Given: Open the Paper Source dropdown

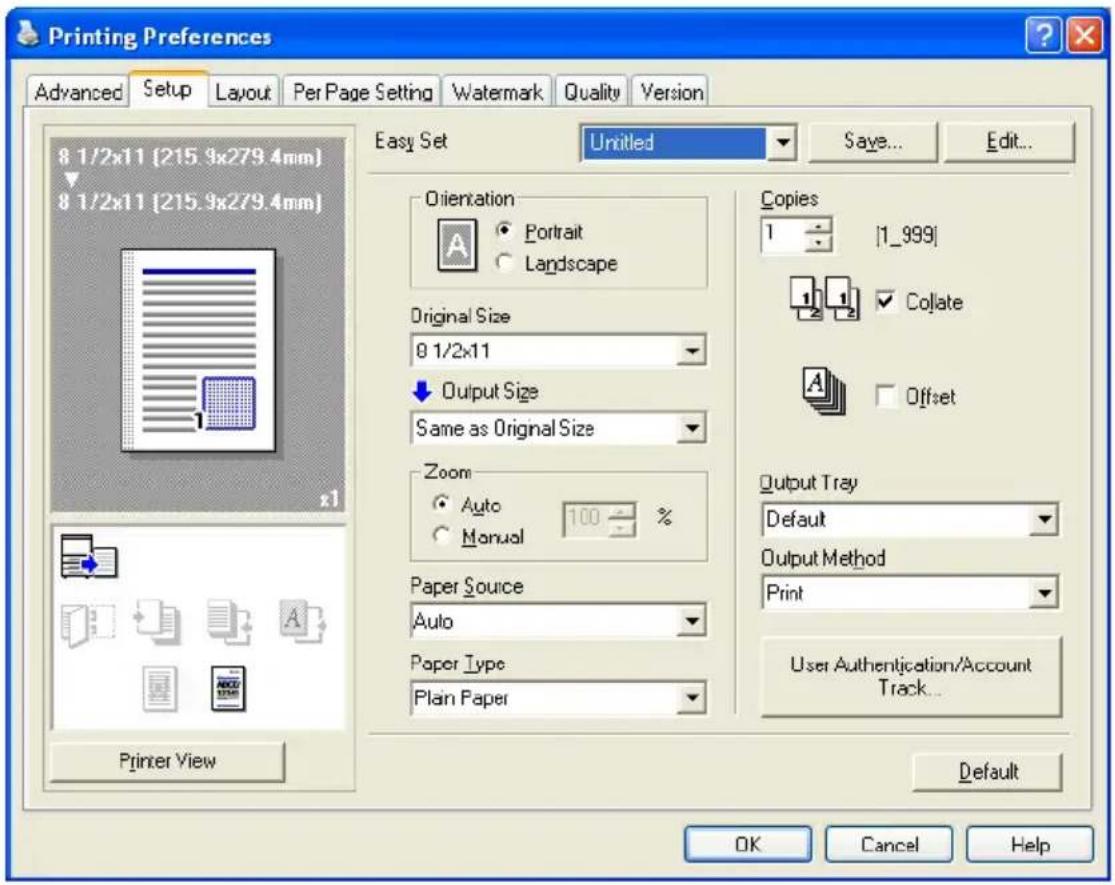Looking at the screenshot, I should pos(558,621).
